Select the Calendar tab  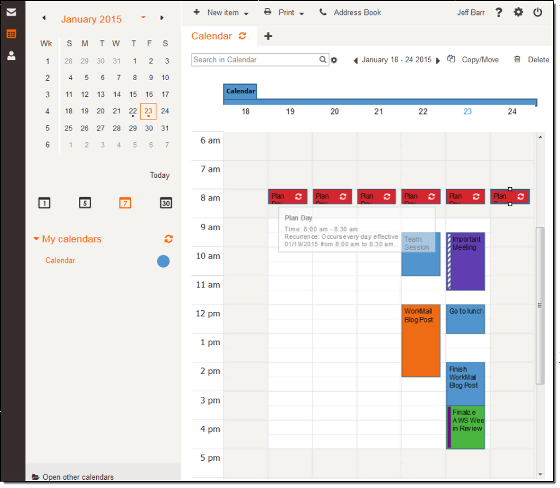(x=212, y=36)
